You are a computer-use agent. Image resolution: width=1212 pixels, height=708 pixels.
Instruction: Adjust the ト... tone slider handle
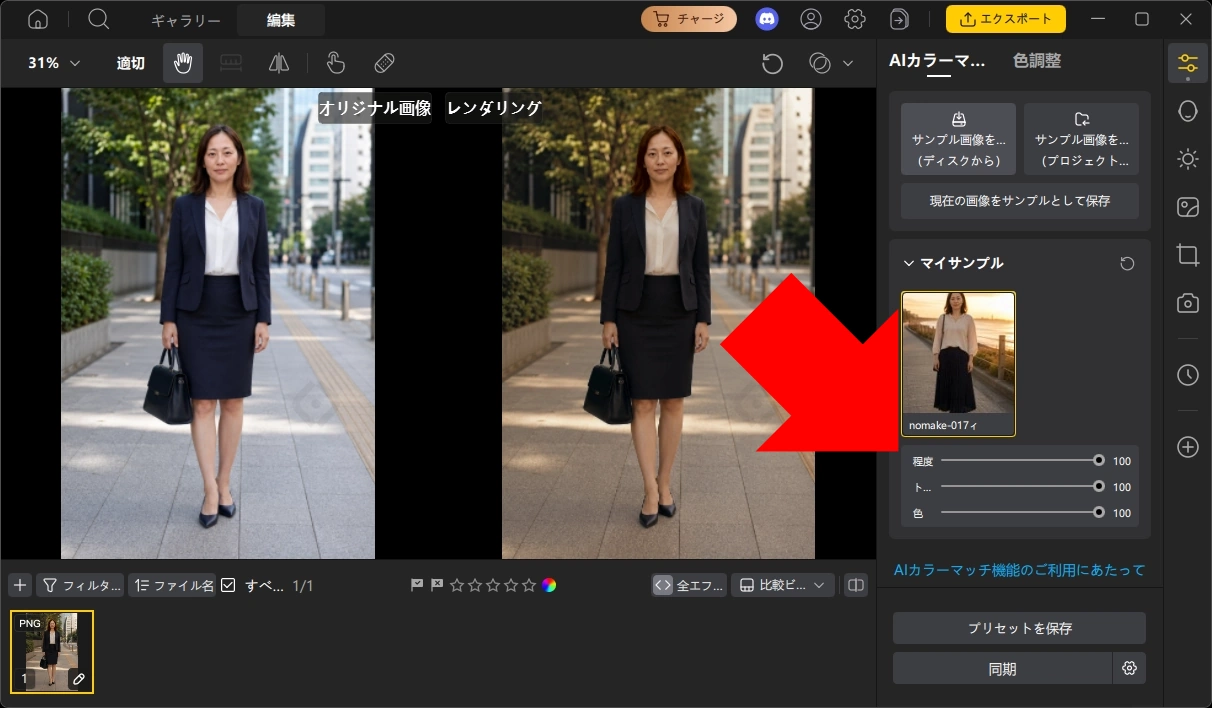1099,486
